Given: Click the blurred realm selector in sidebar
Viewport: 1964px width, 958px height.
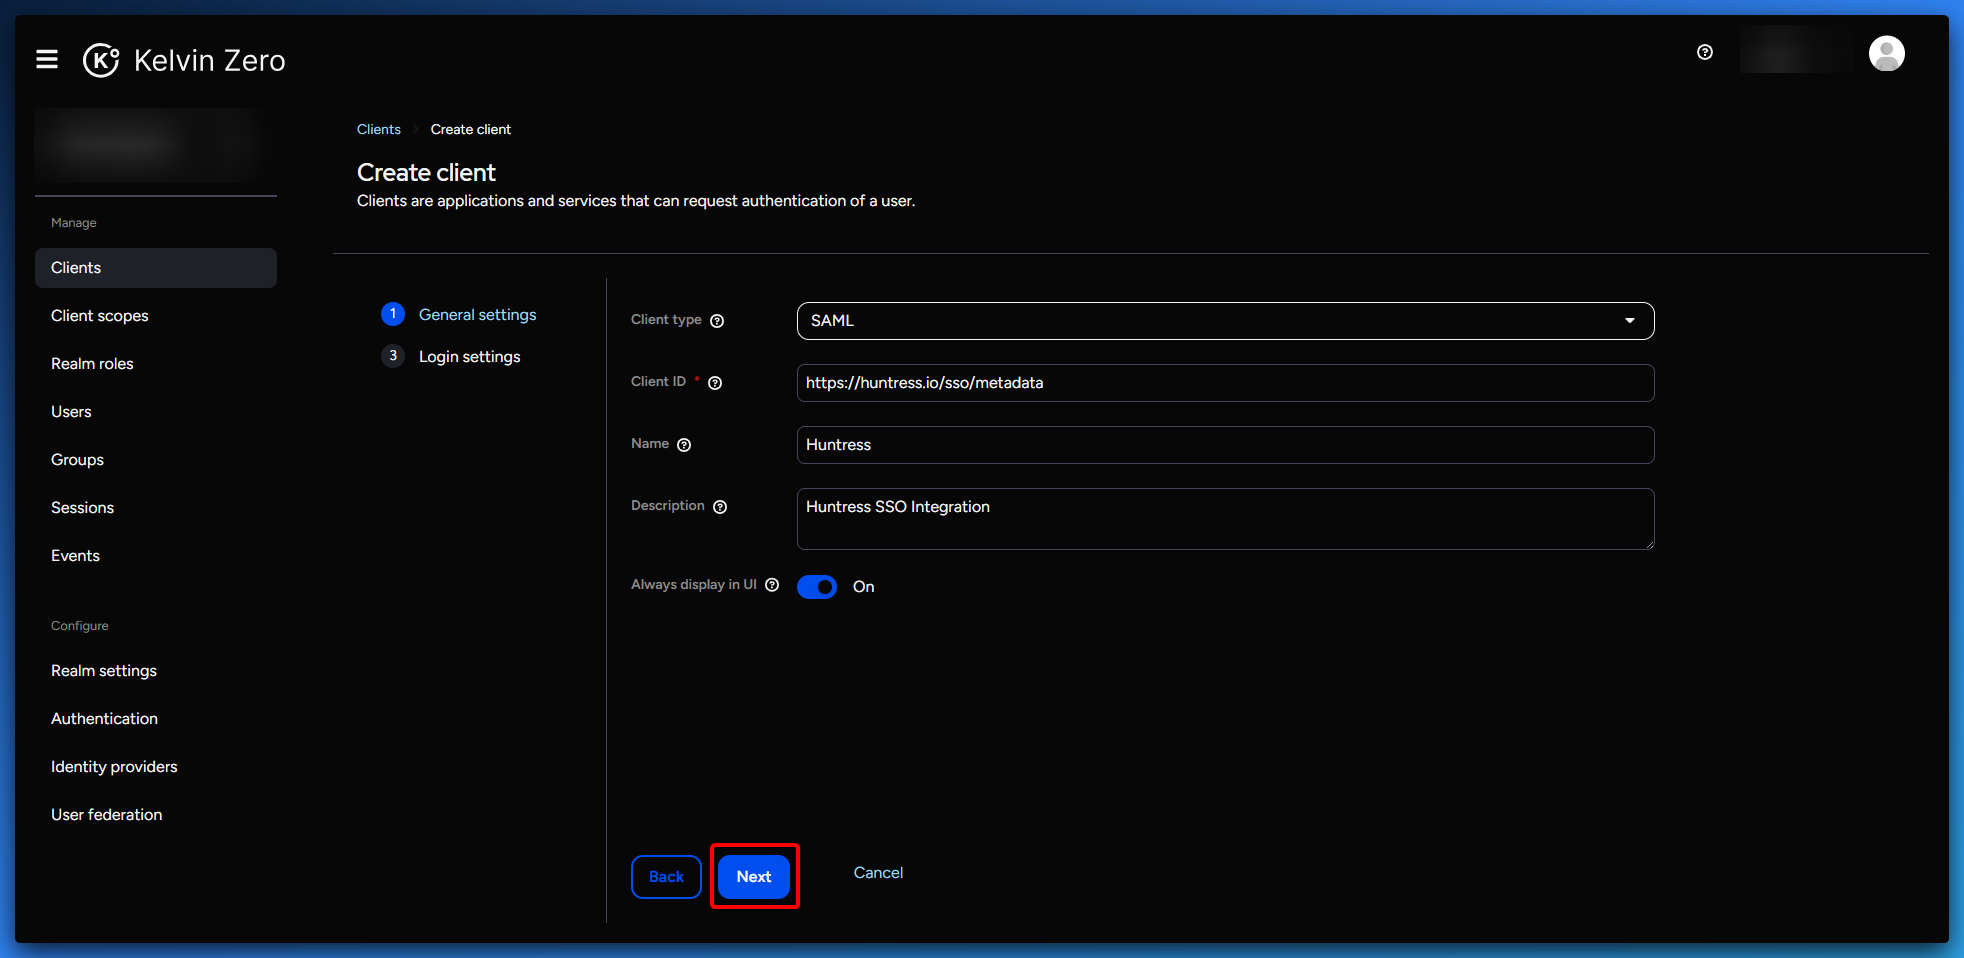Looking at the screenshot, I should tap(150, 145).
